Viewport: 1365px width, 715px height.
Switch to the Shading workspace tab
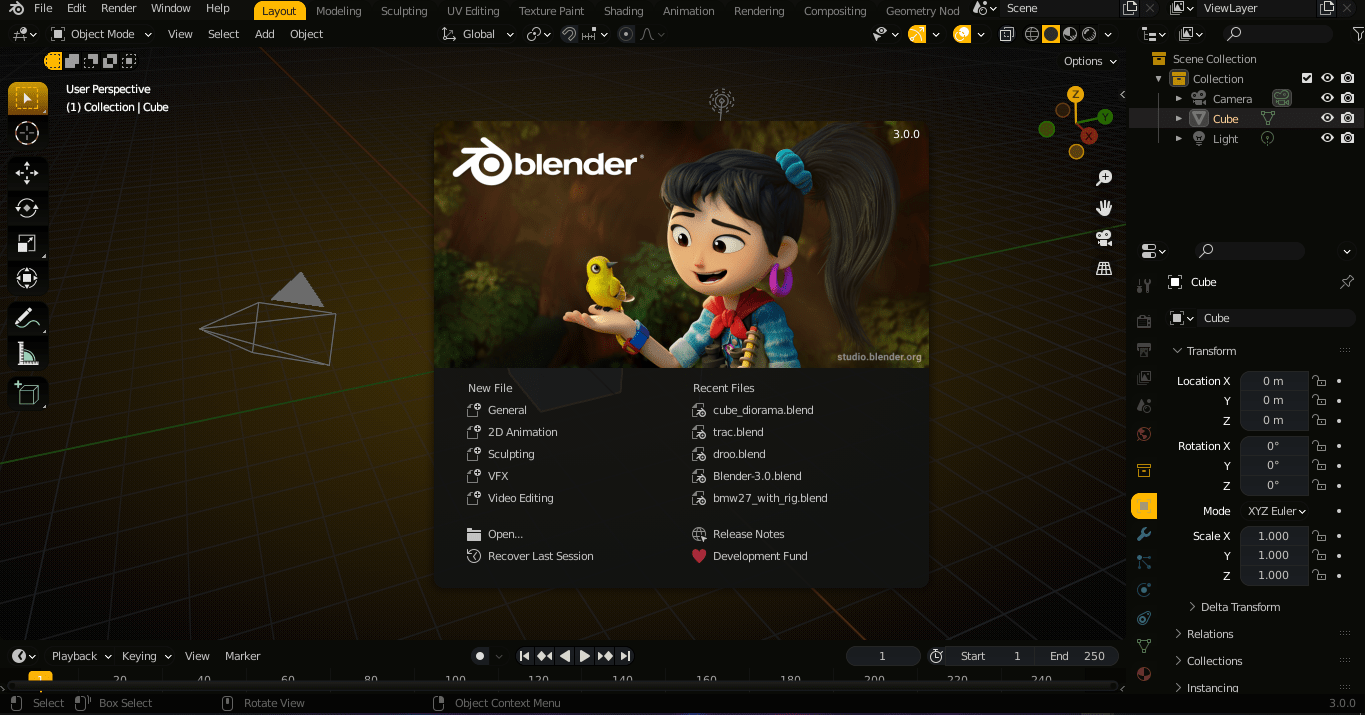click(x=623, y=11)
